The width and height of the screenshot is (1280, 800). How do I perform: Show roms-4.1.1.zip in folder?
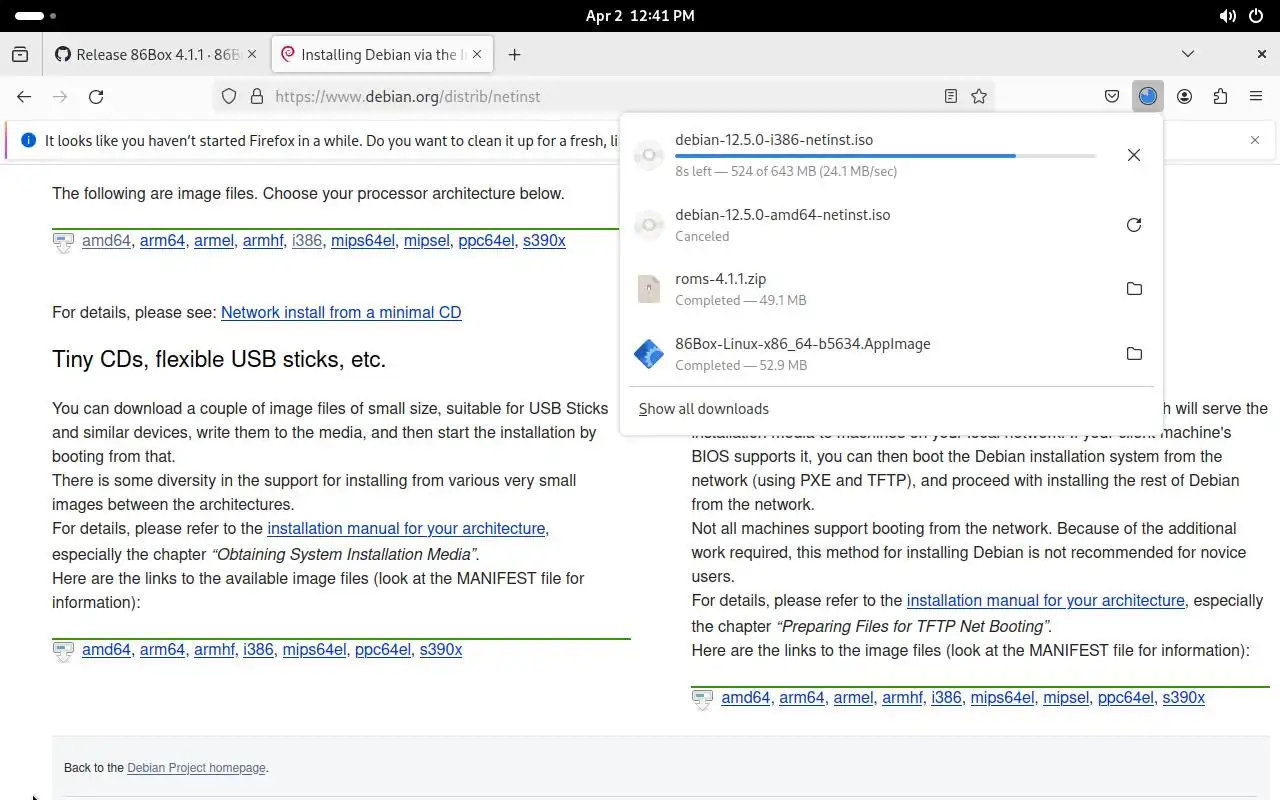click(x=1134, y=289)
